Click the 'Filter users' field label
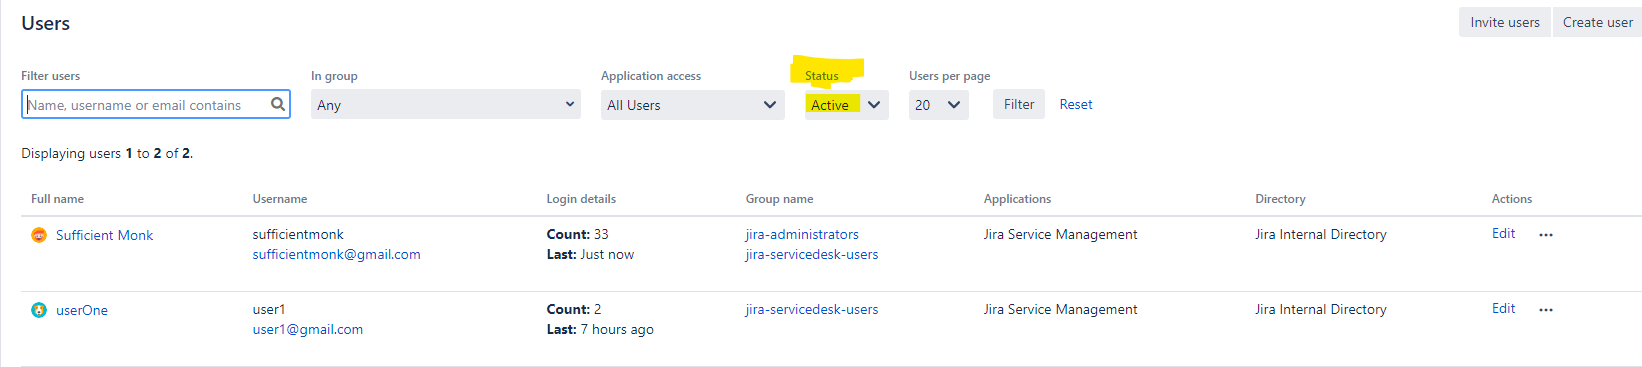The image size is (1642, 367). point(51,76)
